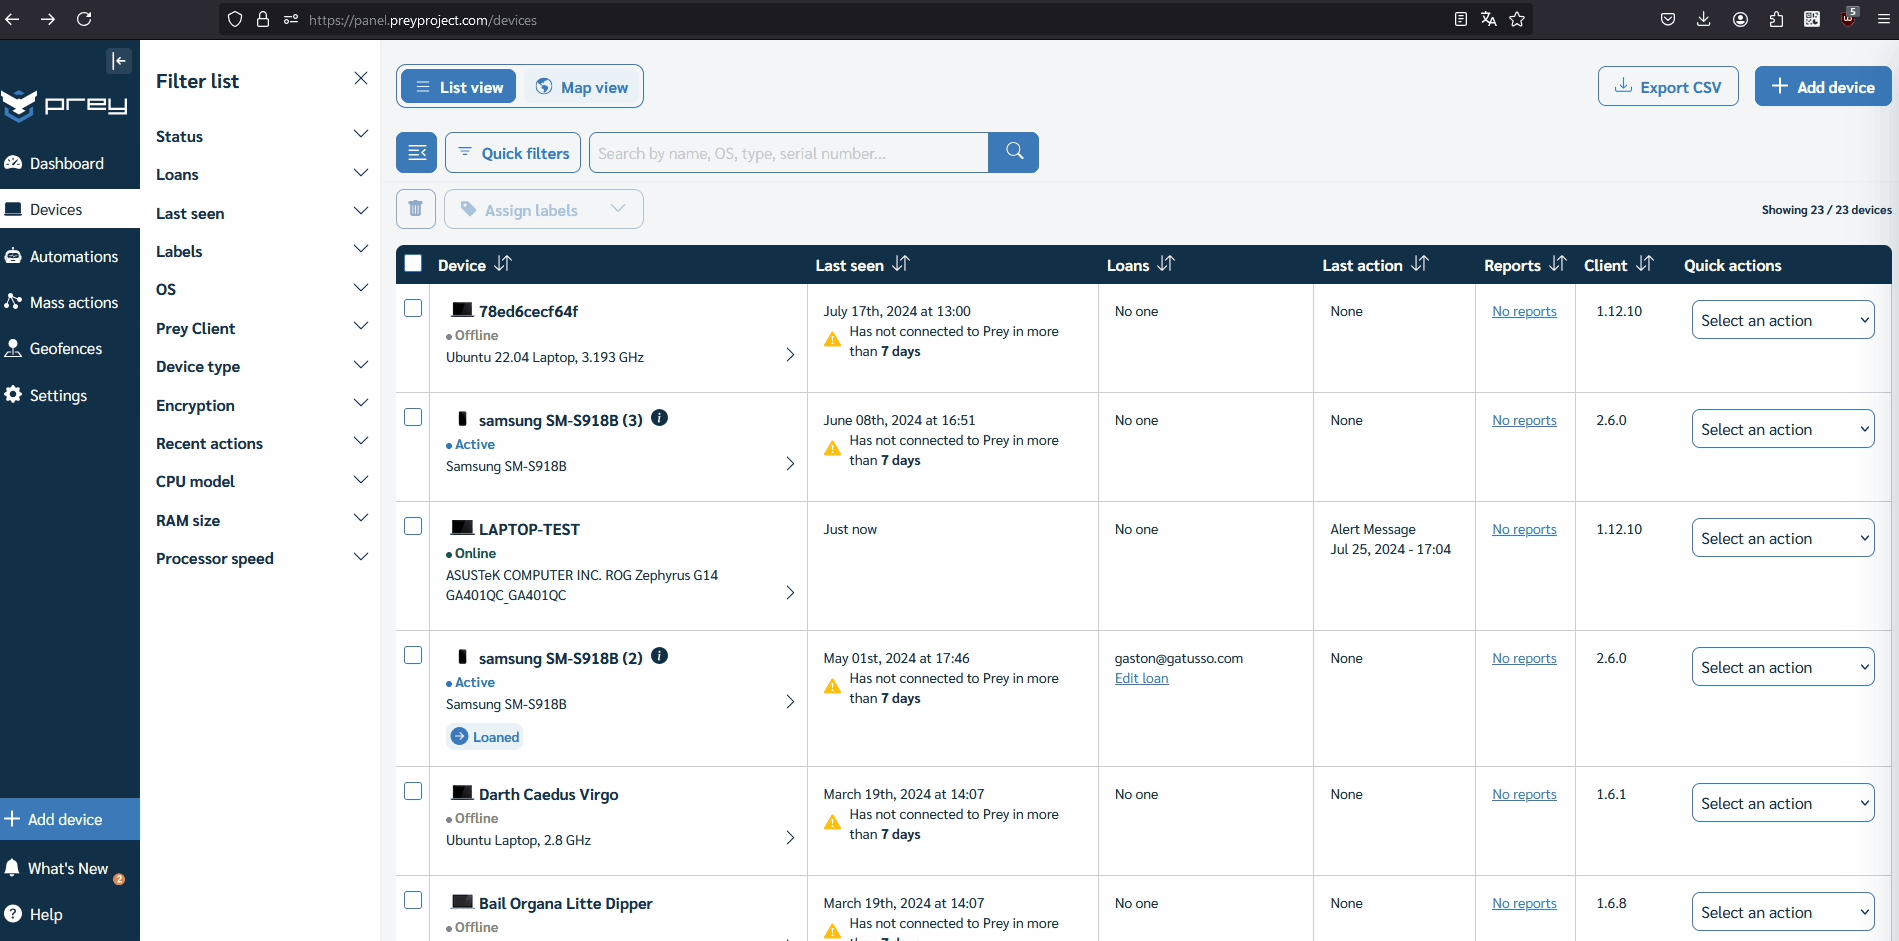Click info icon next to samsung SM-S918B (3)
Viewport: 1899px width, 941px height.
coord(660,418)
